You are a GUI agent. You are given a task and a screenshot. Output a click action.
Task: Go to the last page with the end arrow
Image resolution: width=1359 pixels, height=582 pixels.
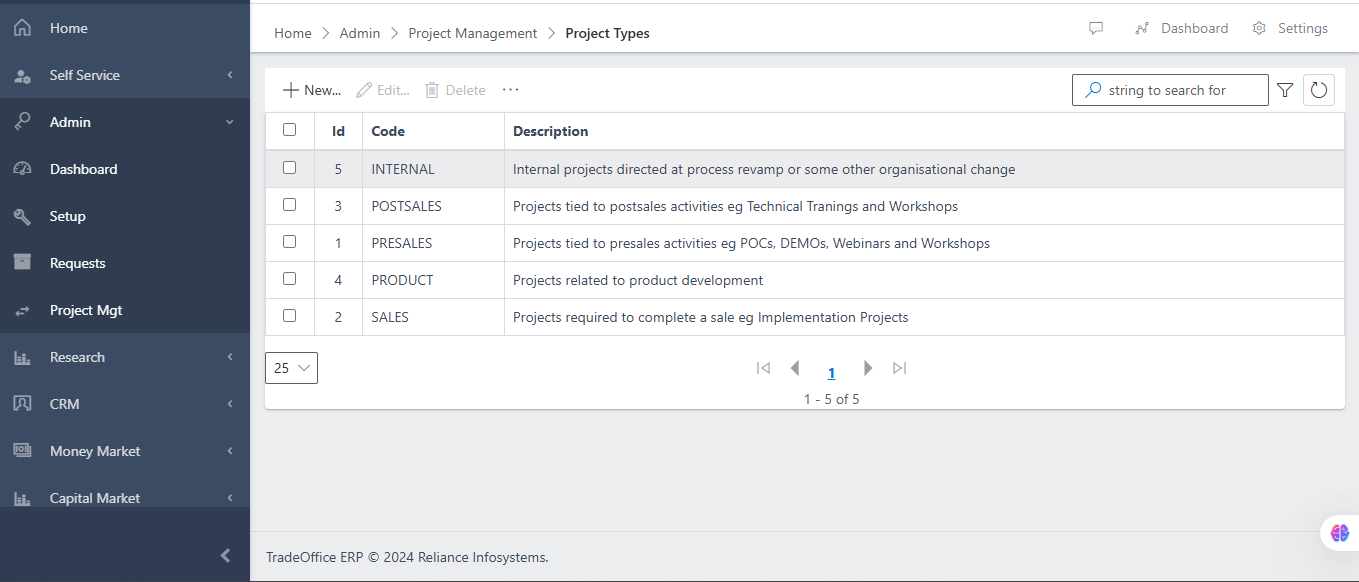tap(898, 368)
